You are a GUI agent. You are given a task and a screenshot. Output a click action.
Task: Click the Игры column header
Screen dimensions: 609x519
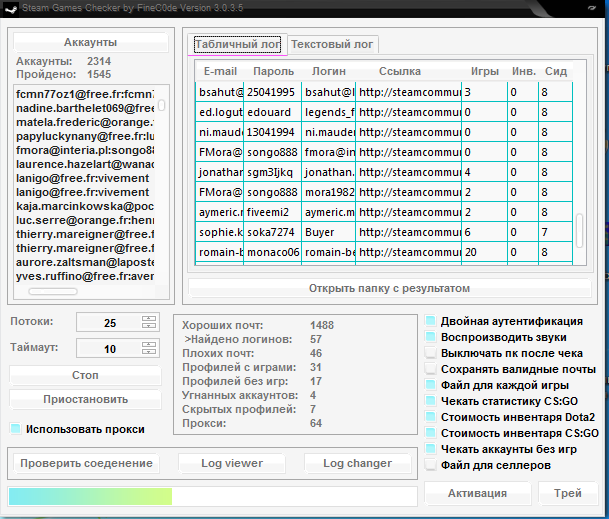tap(485, 71)
